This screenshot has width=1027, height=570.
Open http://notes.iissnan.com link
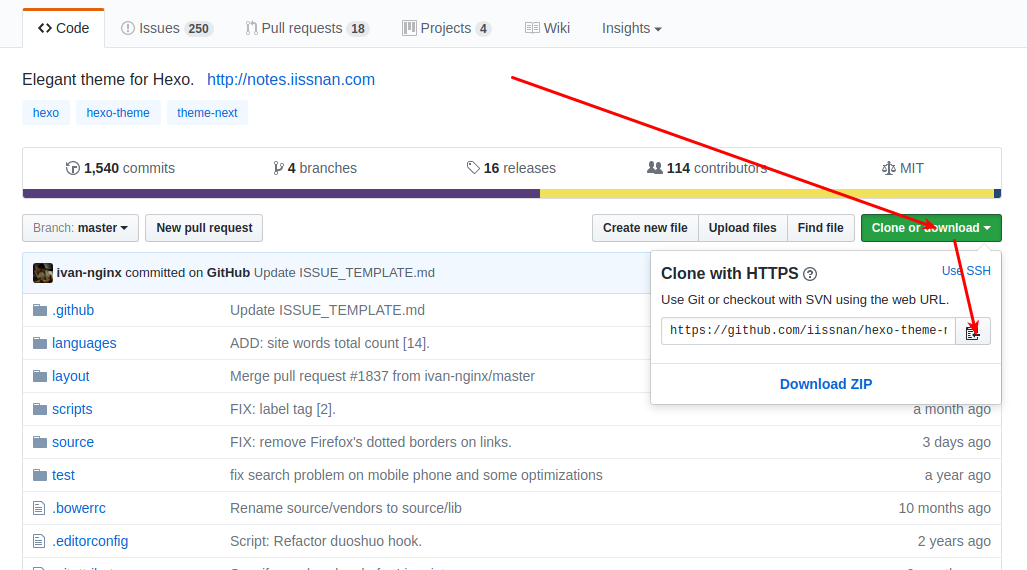pos(291,79)
